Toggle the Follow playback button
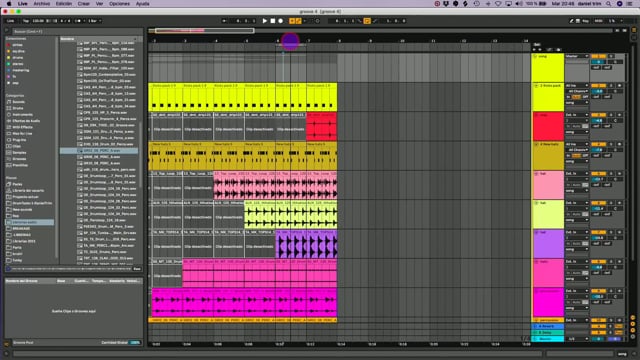This screenshot has width=640, height=360. pyautogui.click(x=224, y=21)
